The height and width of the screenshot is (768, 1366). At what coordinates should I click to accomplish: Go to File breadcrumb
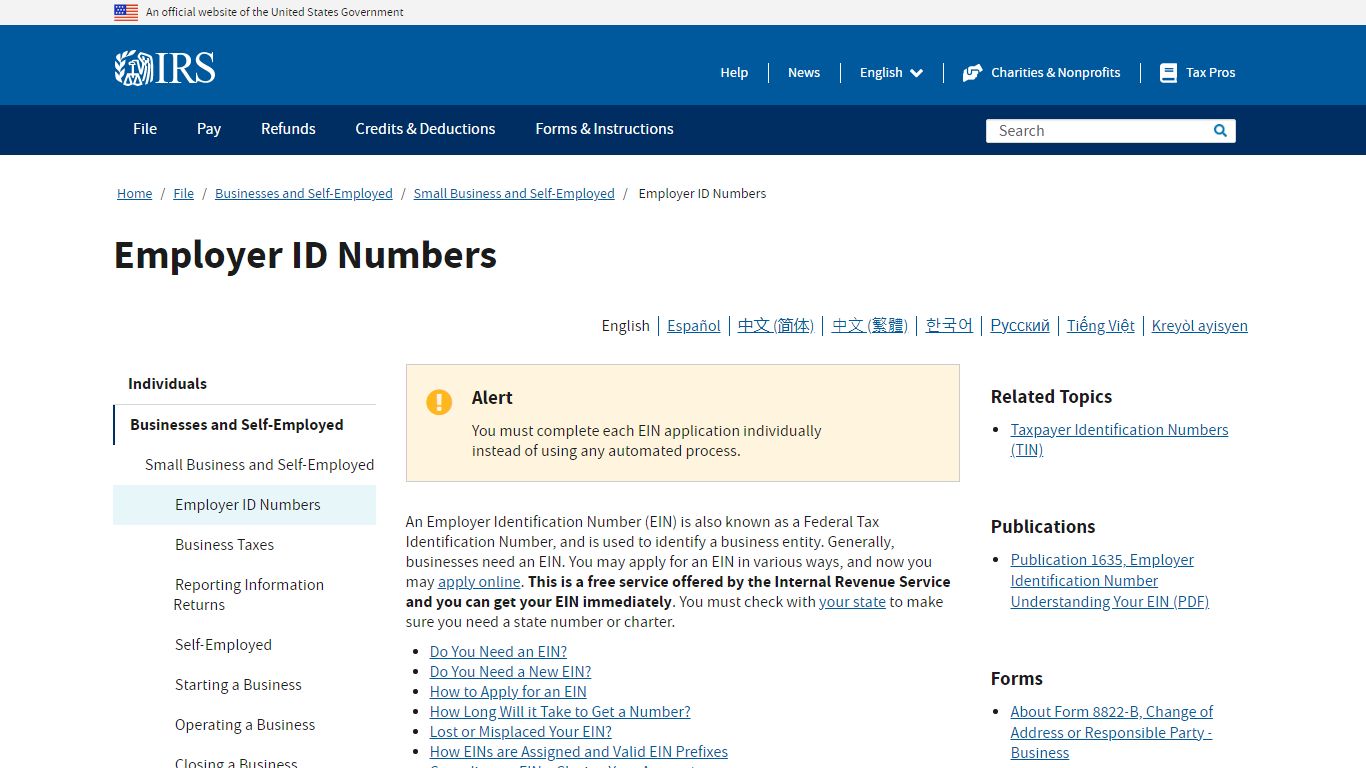tap(183, 194)
